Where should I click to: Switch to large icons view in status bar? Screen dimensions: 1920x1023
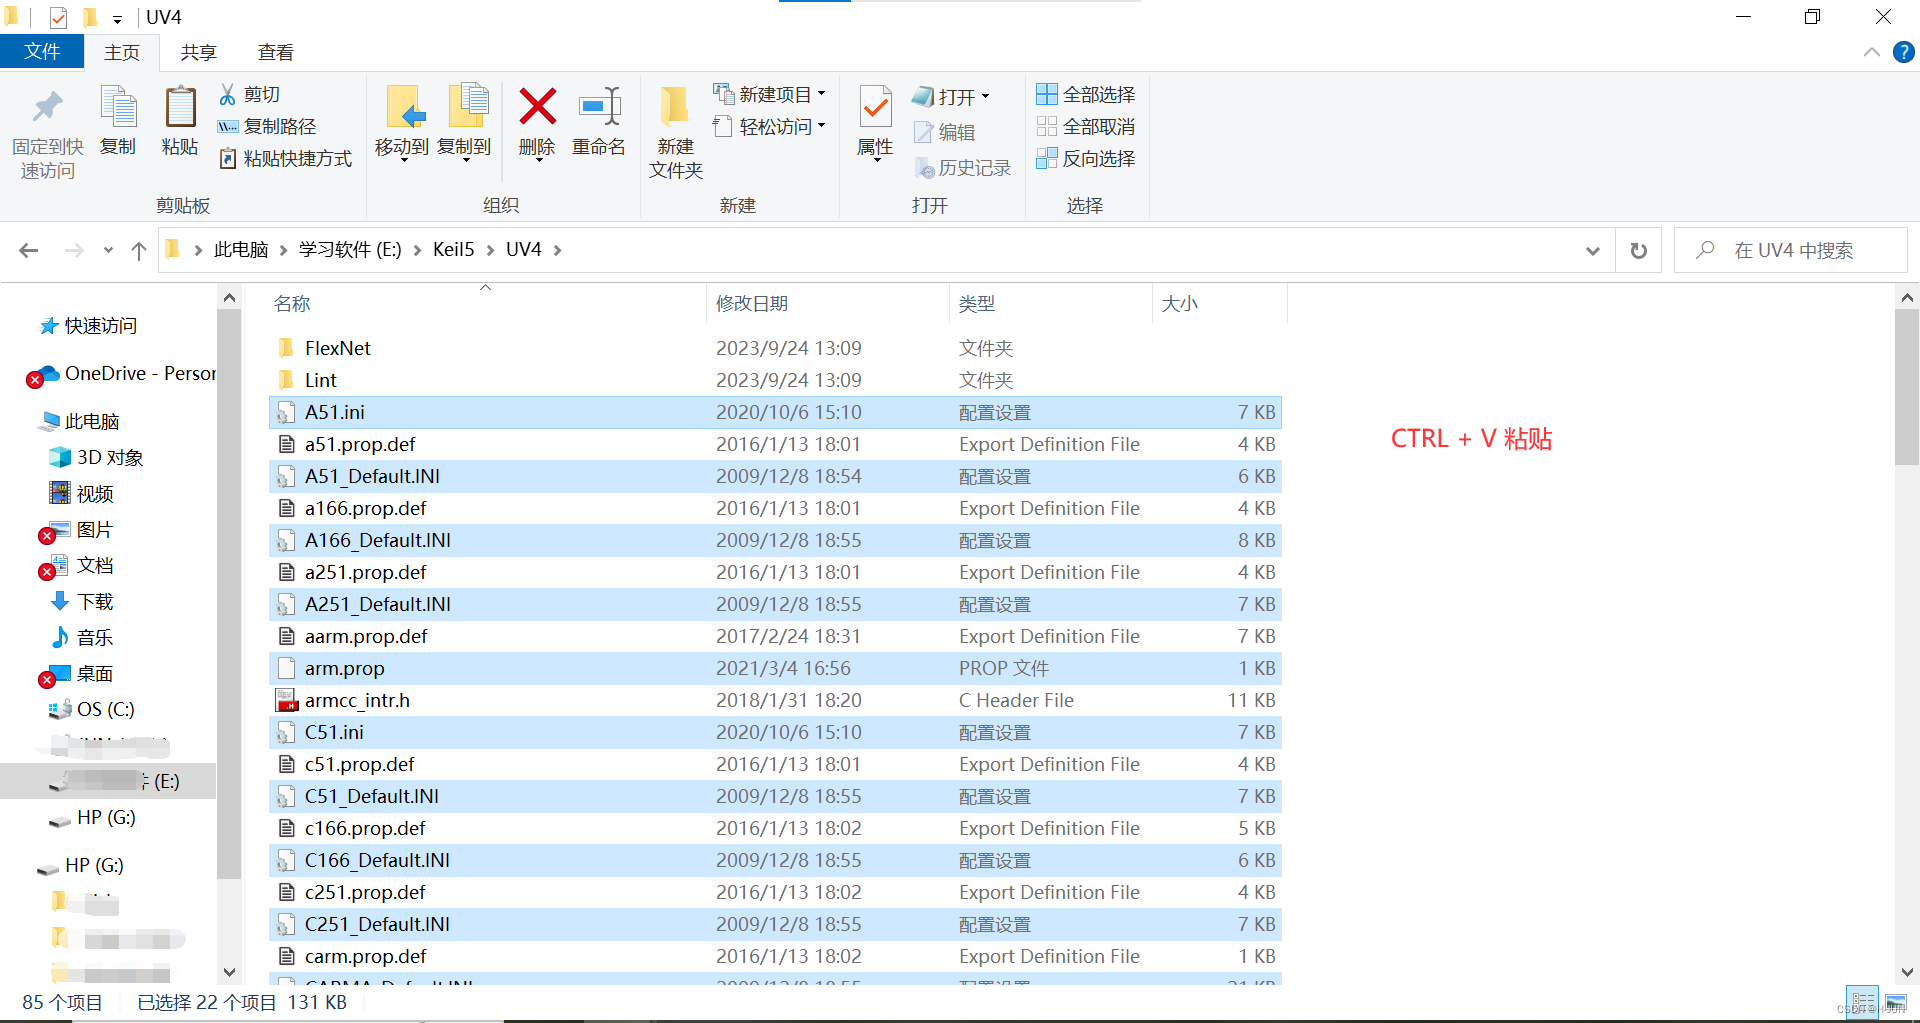1896,1002
